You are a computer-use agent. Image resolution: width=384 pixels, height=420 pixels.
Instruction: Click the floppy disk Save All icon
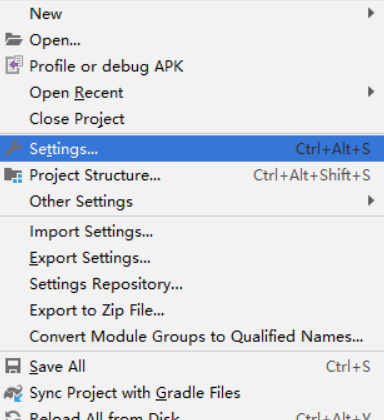point(13,366)
